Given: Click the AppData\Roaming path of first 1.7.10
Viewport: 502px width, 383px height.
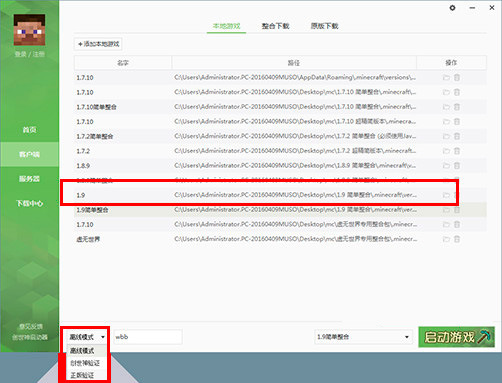Looking at the screenshot, I should [x=295, y=77].
